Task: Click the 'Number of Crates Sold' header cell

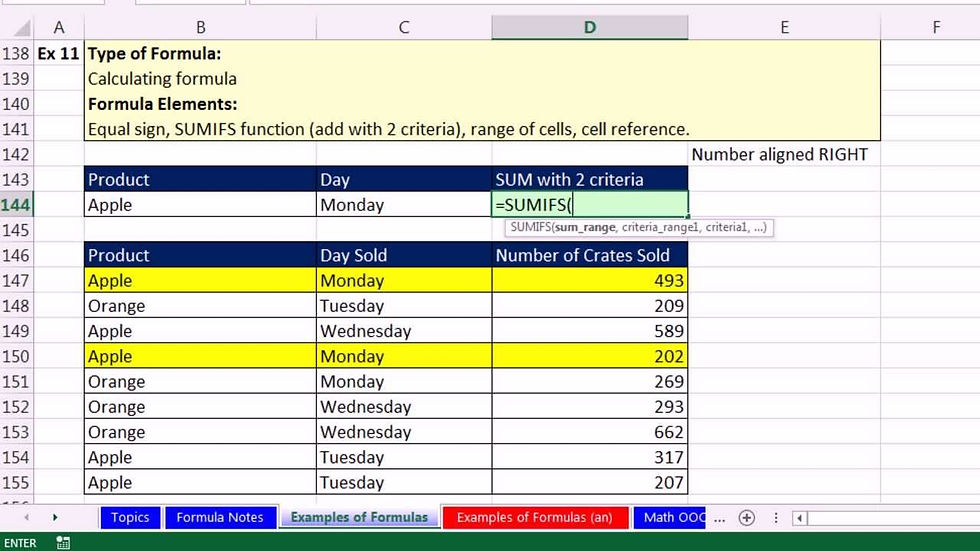Action: [x=589, y=255]
